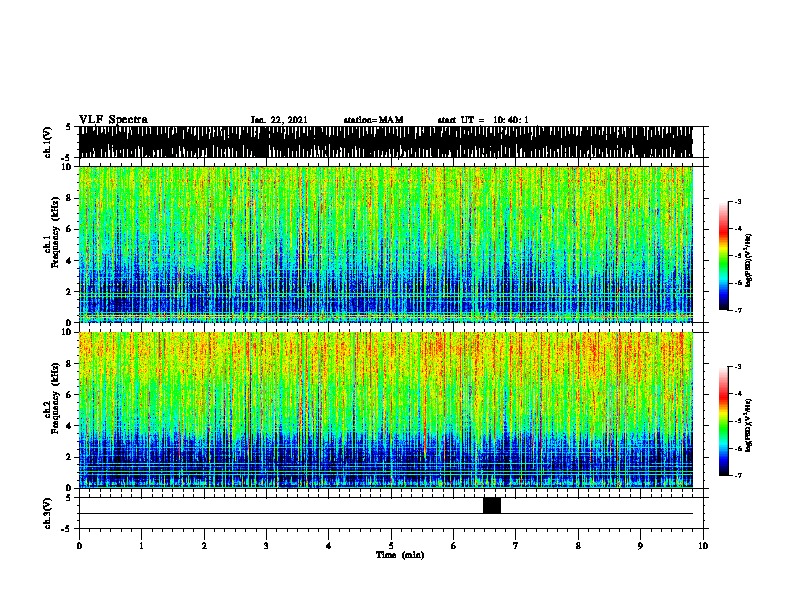Viewport: 792px width, 612px height.
Task: Click the "VLF Spectra" plot title
Action: 113,120
